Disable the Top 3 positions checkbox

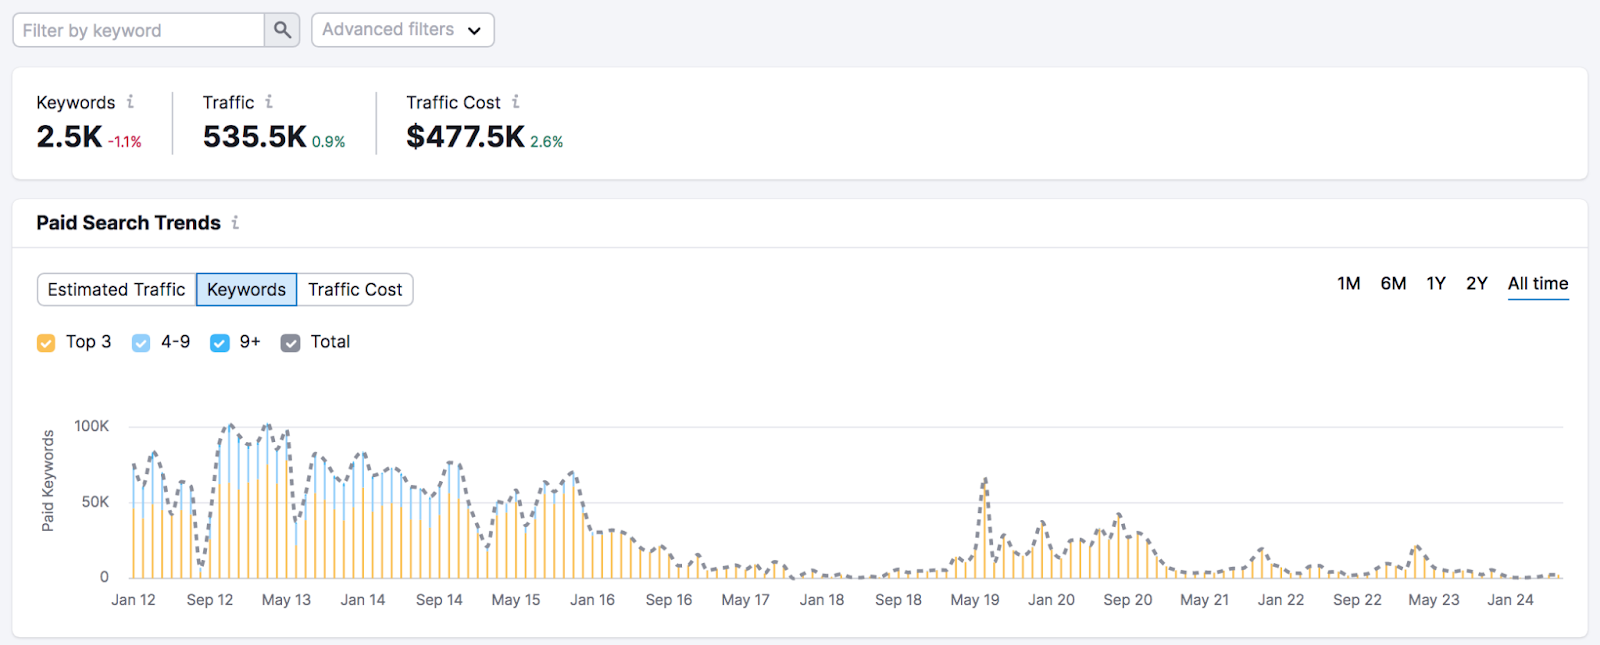click(x=46, y=342)
